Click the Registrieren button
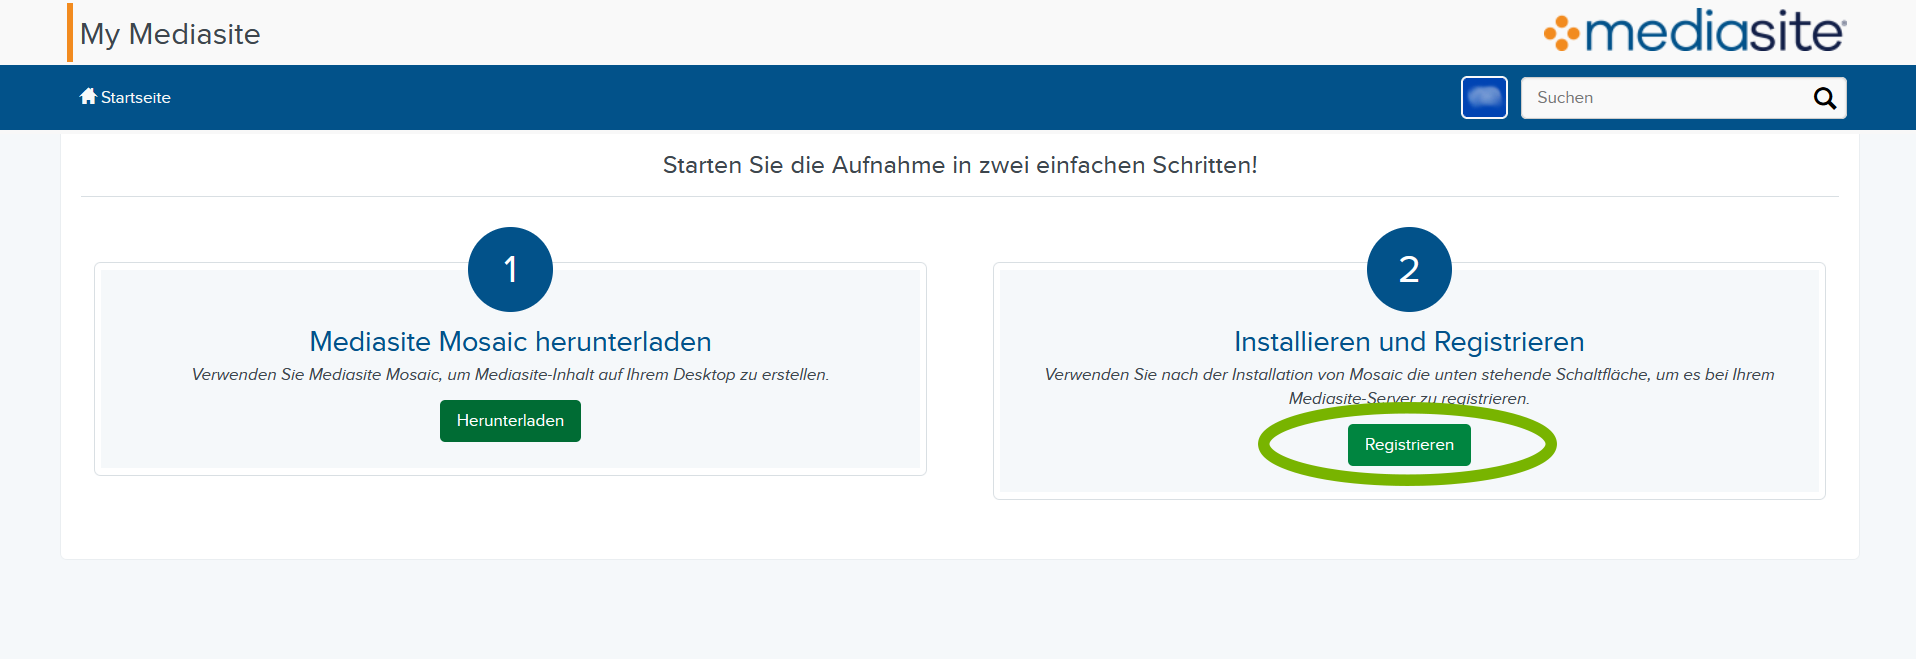The width and height of the screenshot is (1916, 659). pos(1409,445)
